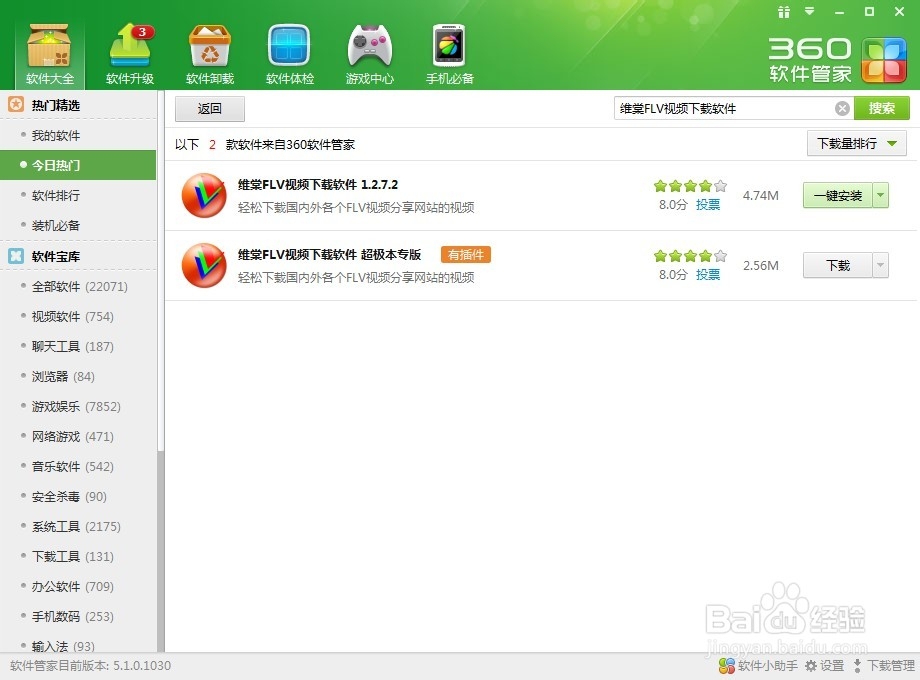
Task: Click 下载 for the 超极本专版 edition
Action: point(838,265)
